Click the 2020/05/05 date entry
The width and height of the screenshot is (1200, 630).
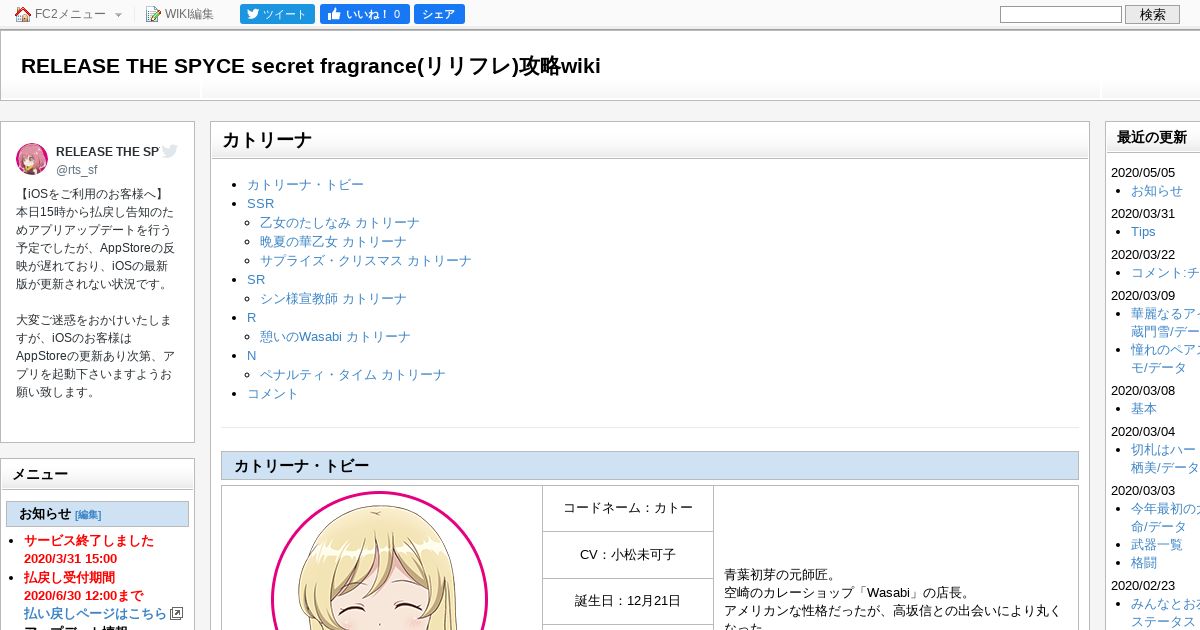pos(1143,173)
